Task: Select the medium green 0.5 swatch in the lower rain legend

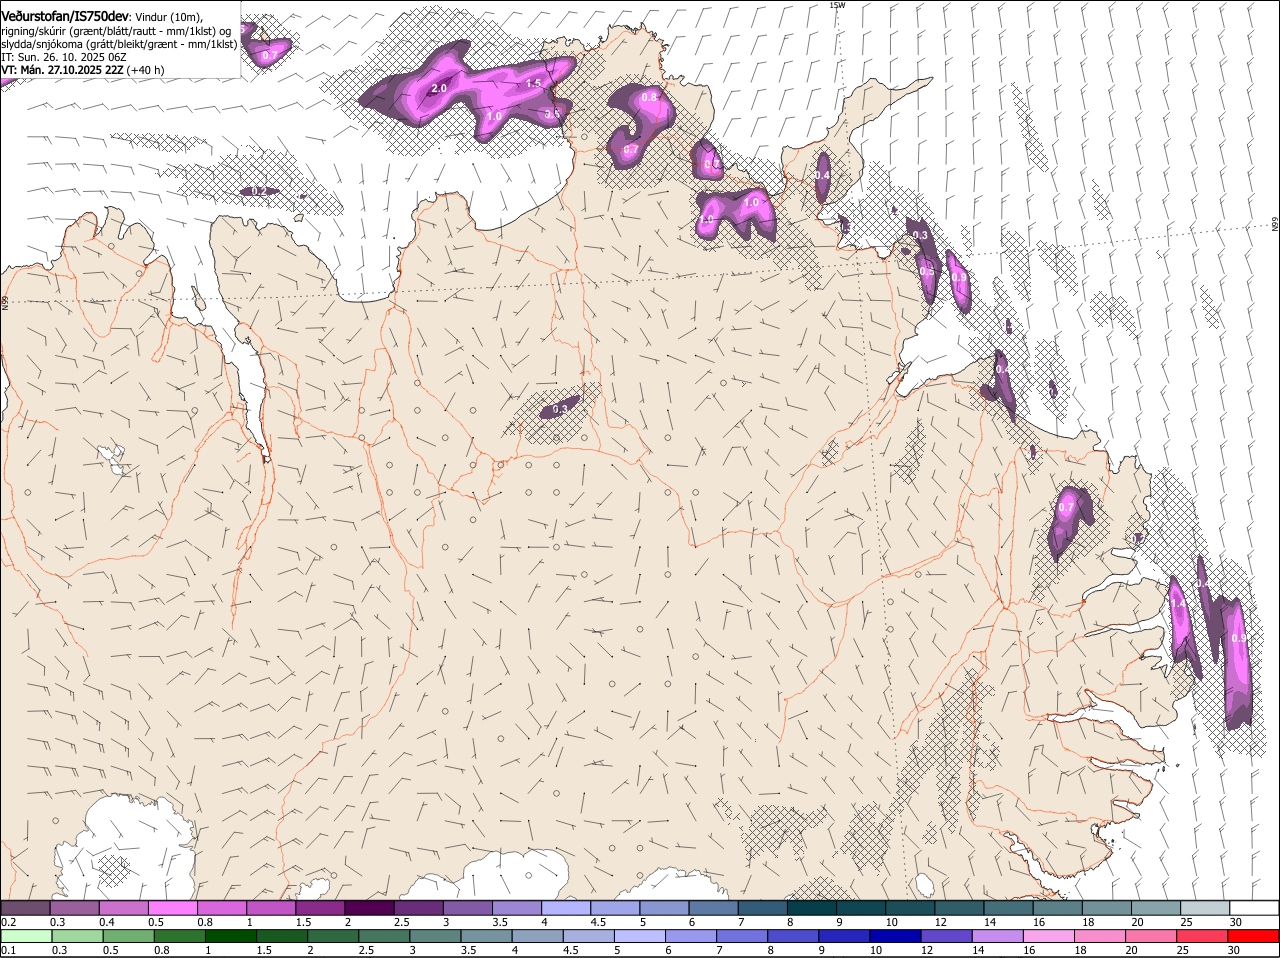Action: click(x=128, y=936)
